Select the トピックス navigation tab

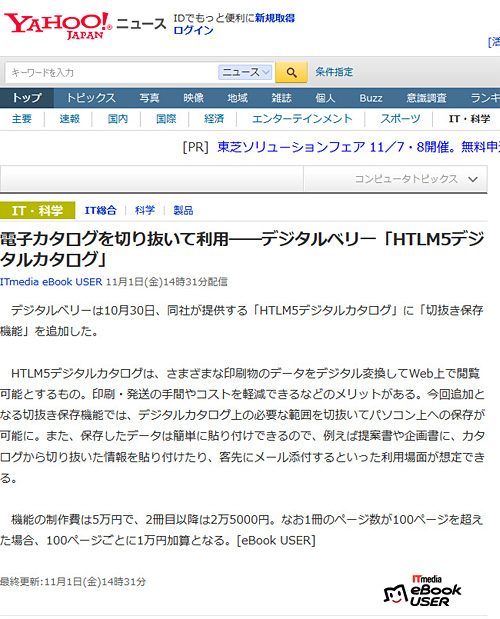coord(91,98)
